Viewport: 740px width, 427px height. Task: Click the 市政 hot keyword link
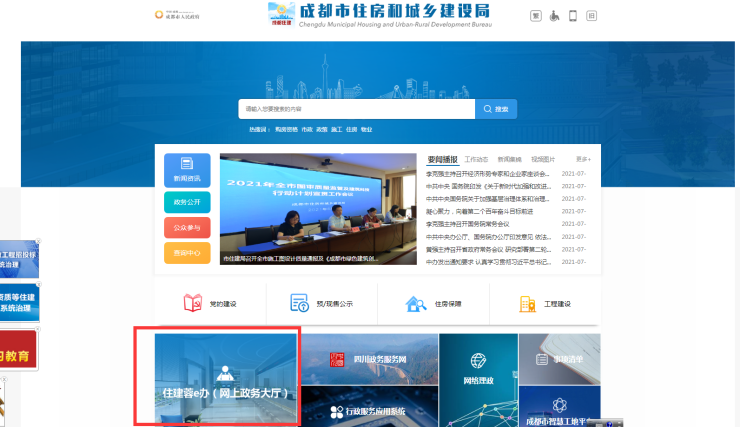(307, 129)
